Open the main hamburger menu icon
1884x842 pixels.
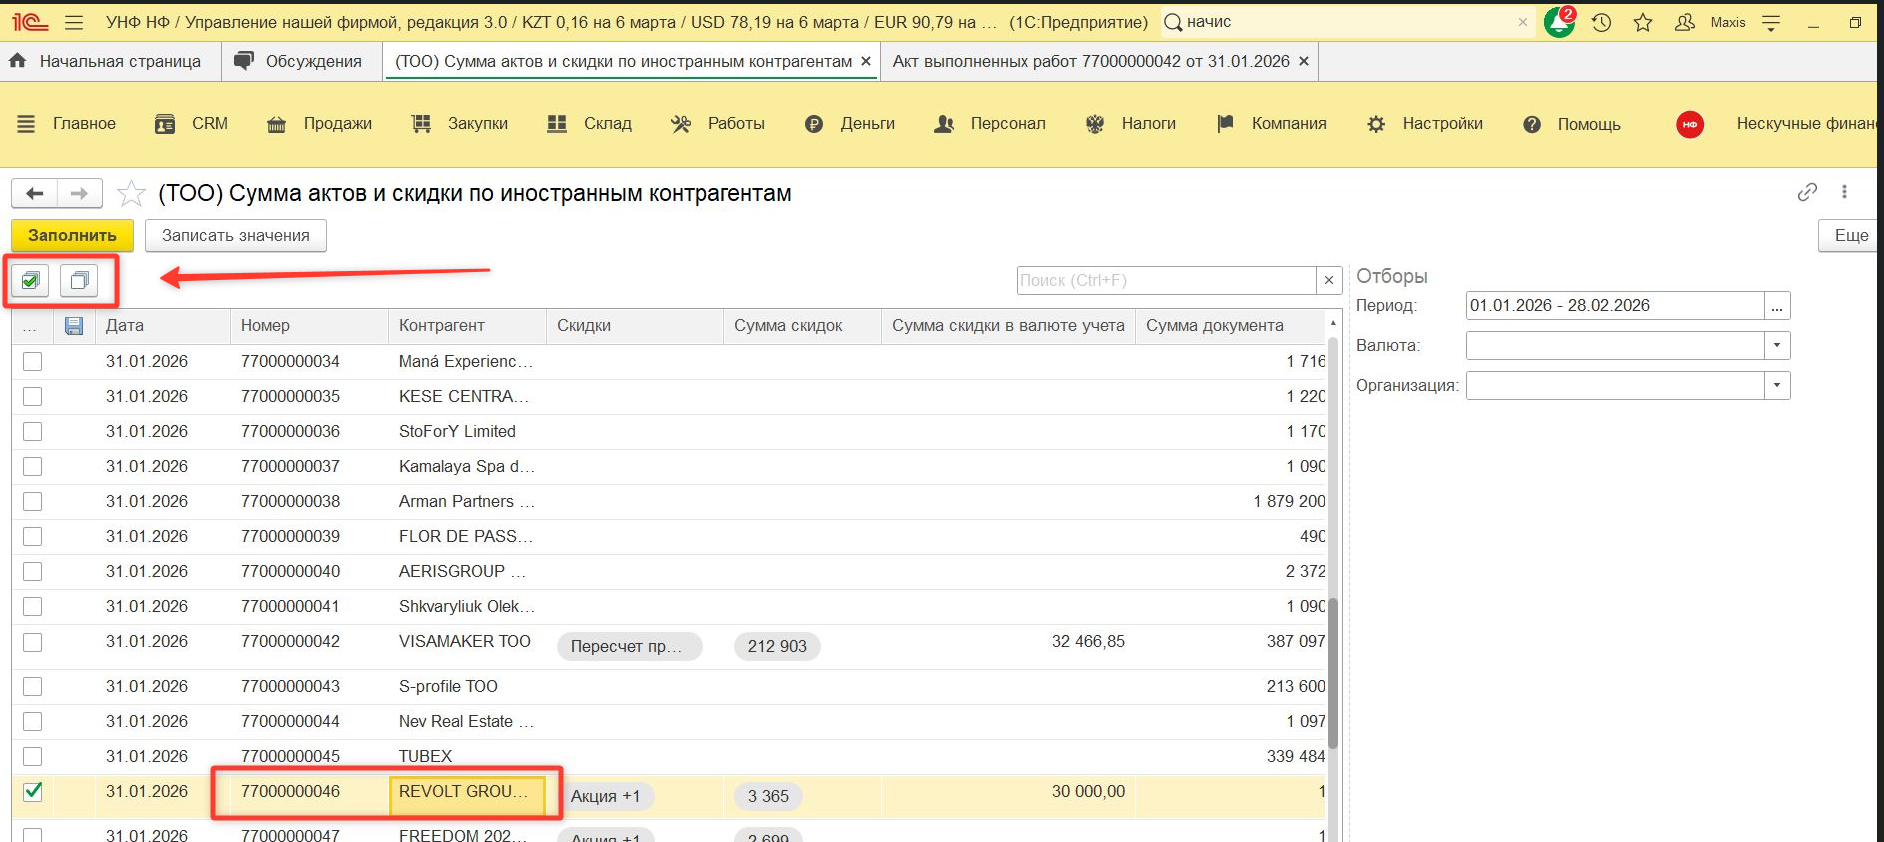(73, 22)
